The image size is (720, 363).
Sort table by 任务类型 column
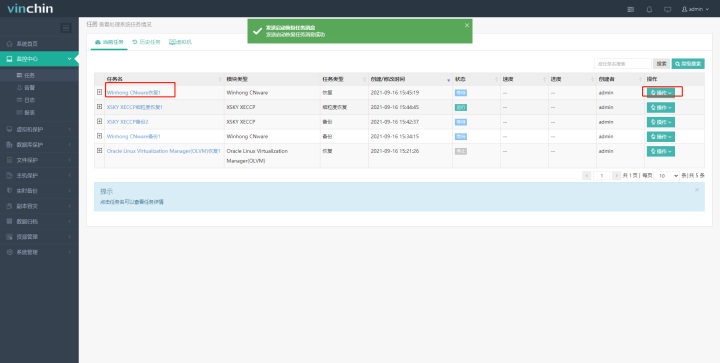point(344,79)
